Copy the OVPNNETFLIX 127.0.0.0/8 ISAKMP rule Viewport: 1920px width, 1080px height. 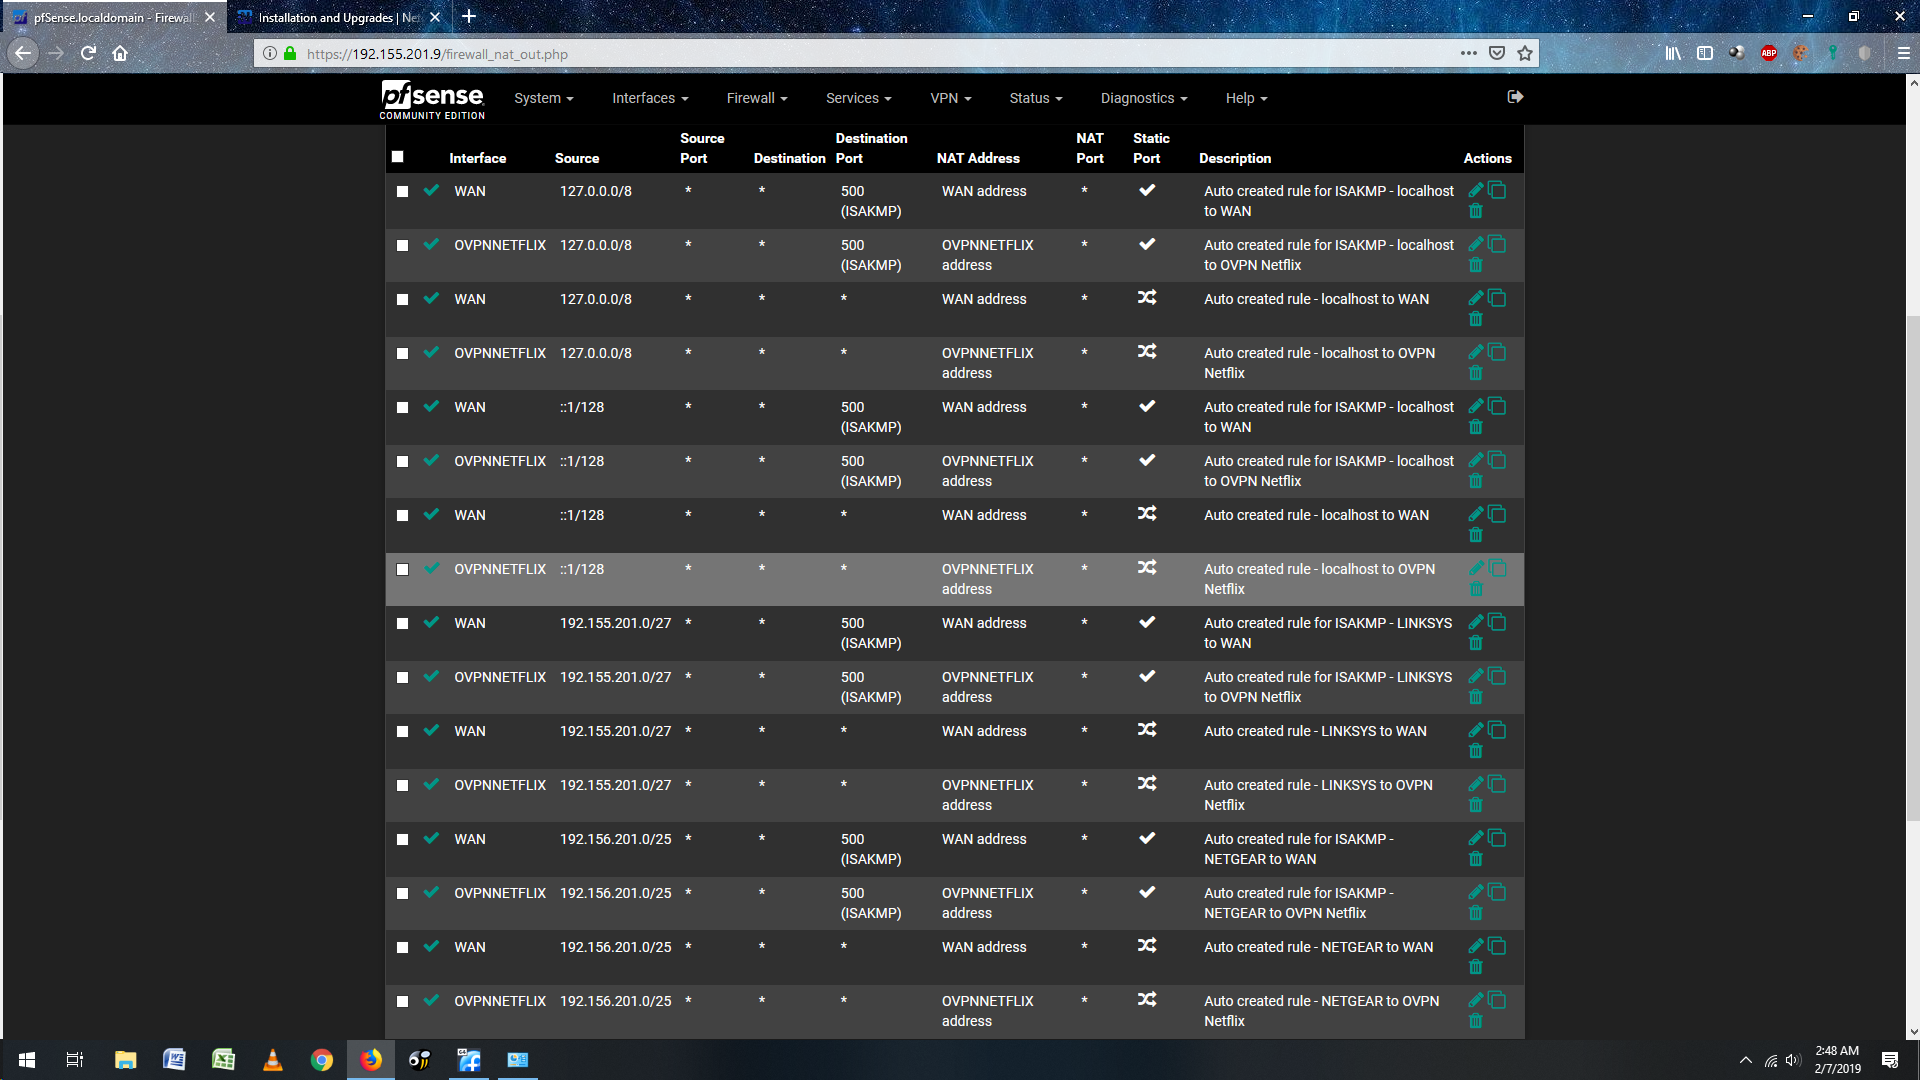[x=1497, y=244]
